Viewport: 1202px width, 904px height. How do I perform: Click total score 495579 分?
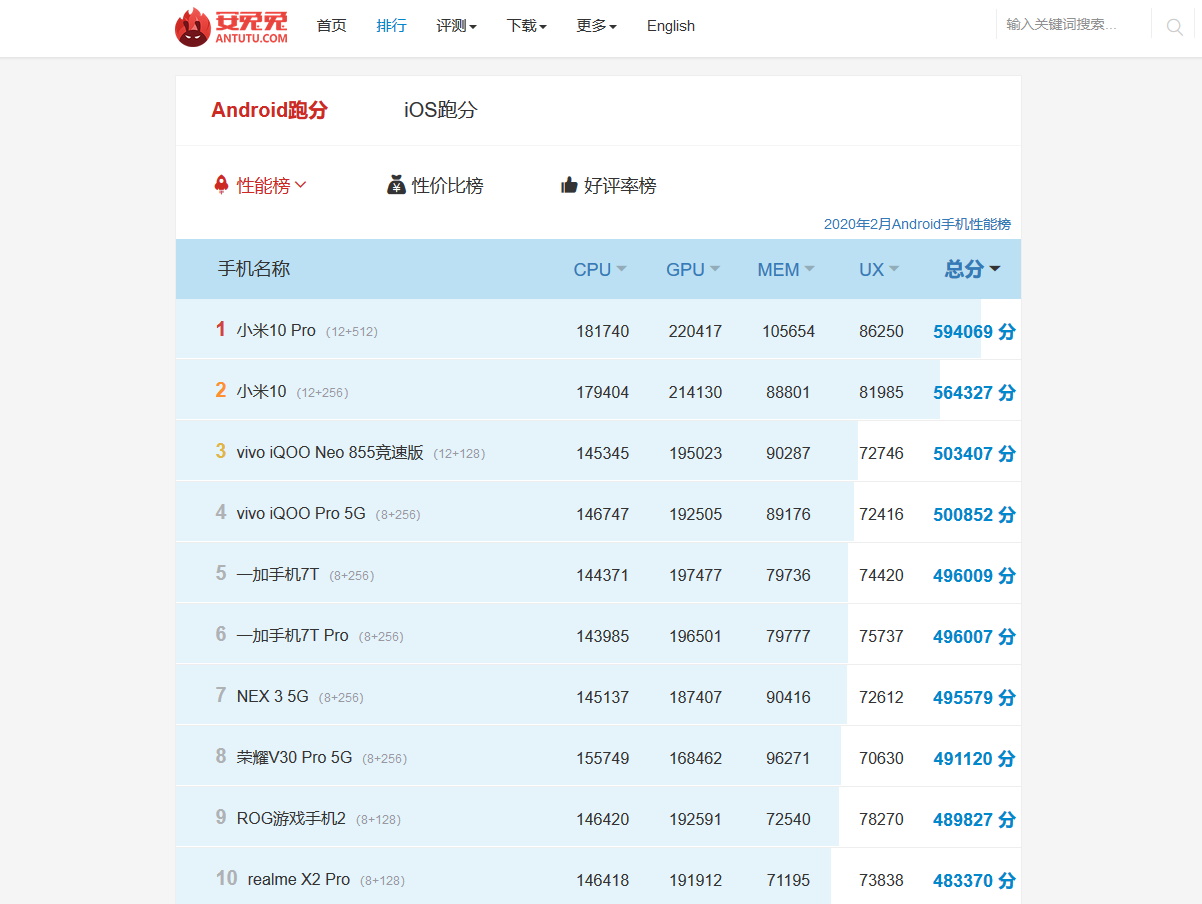pyautogui.click(x=974, y=697)
